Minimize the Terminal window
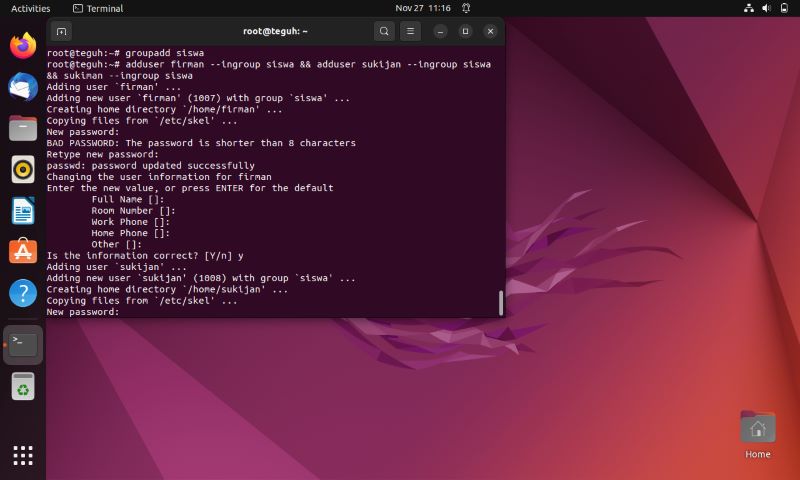The image size is (800, 480). click(440, 31)
